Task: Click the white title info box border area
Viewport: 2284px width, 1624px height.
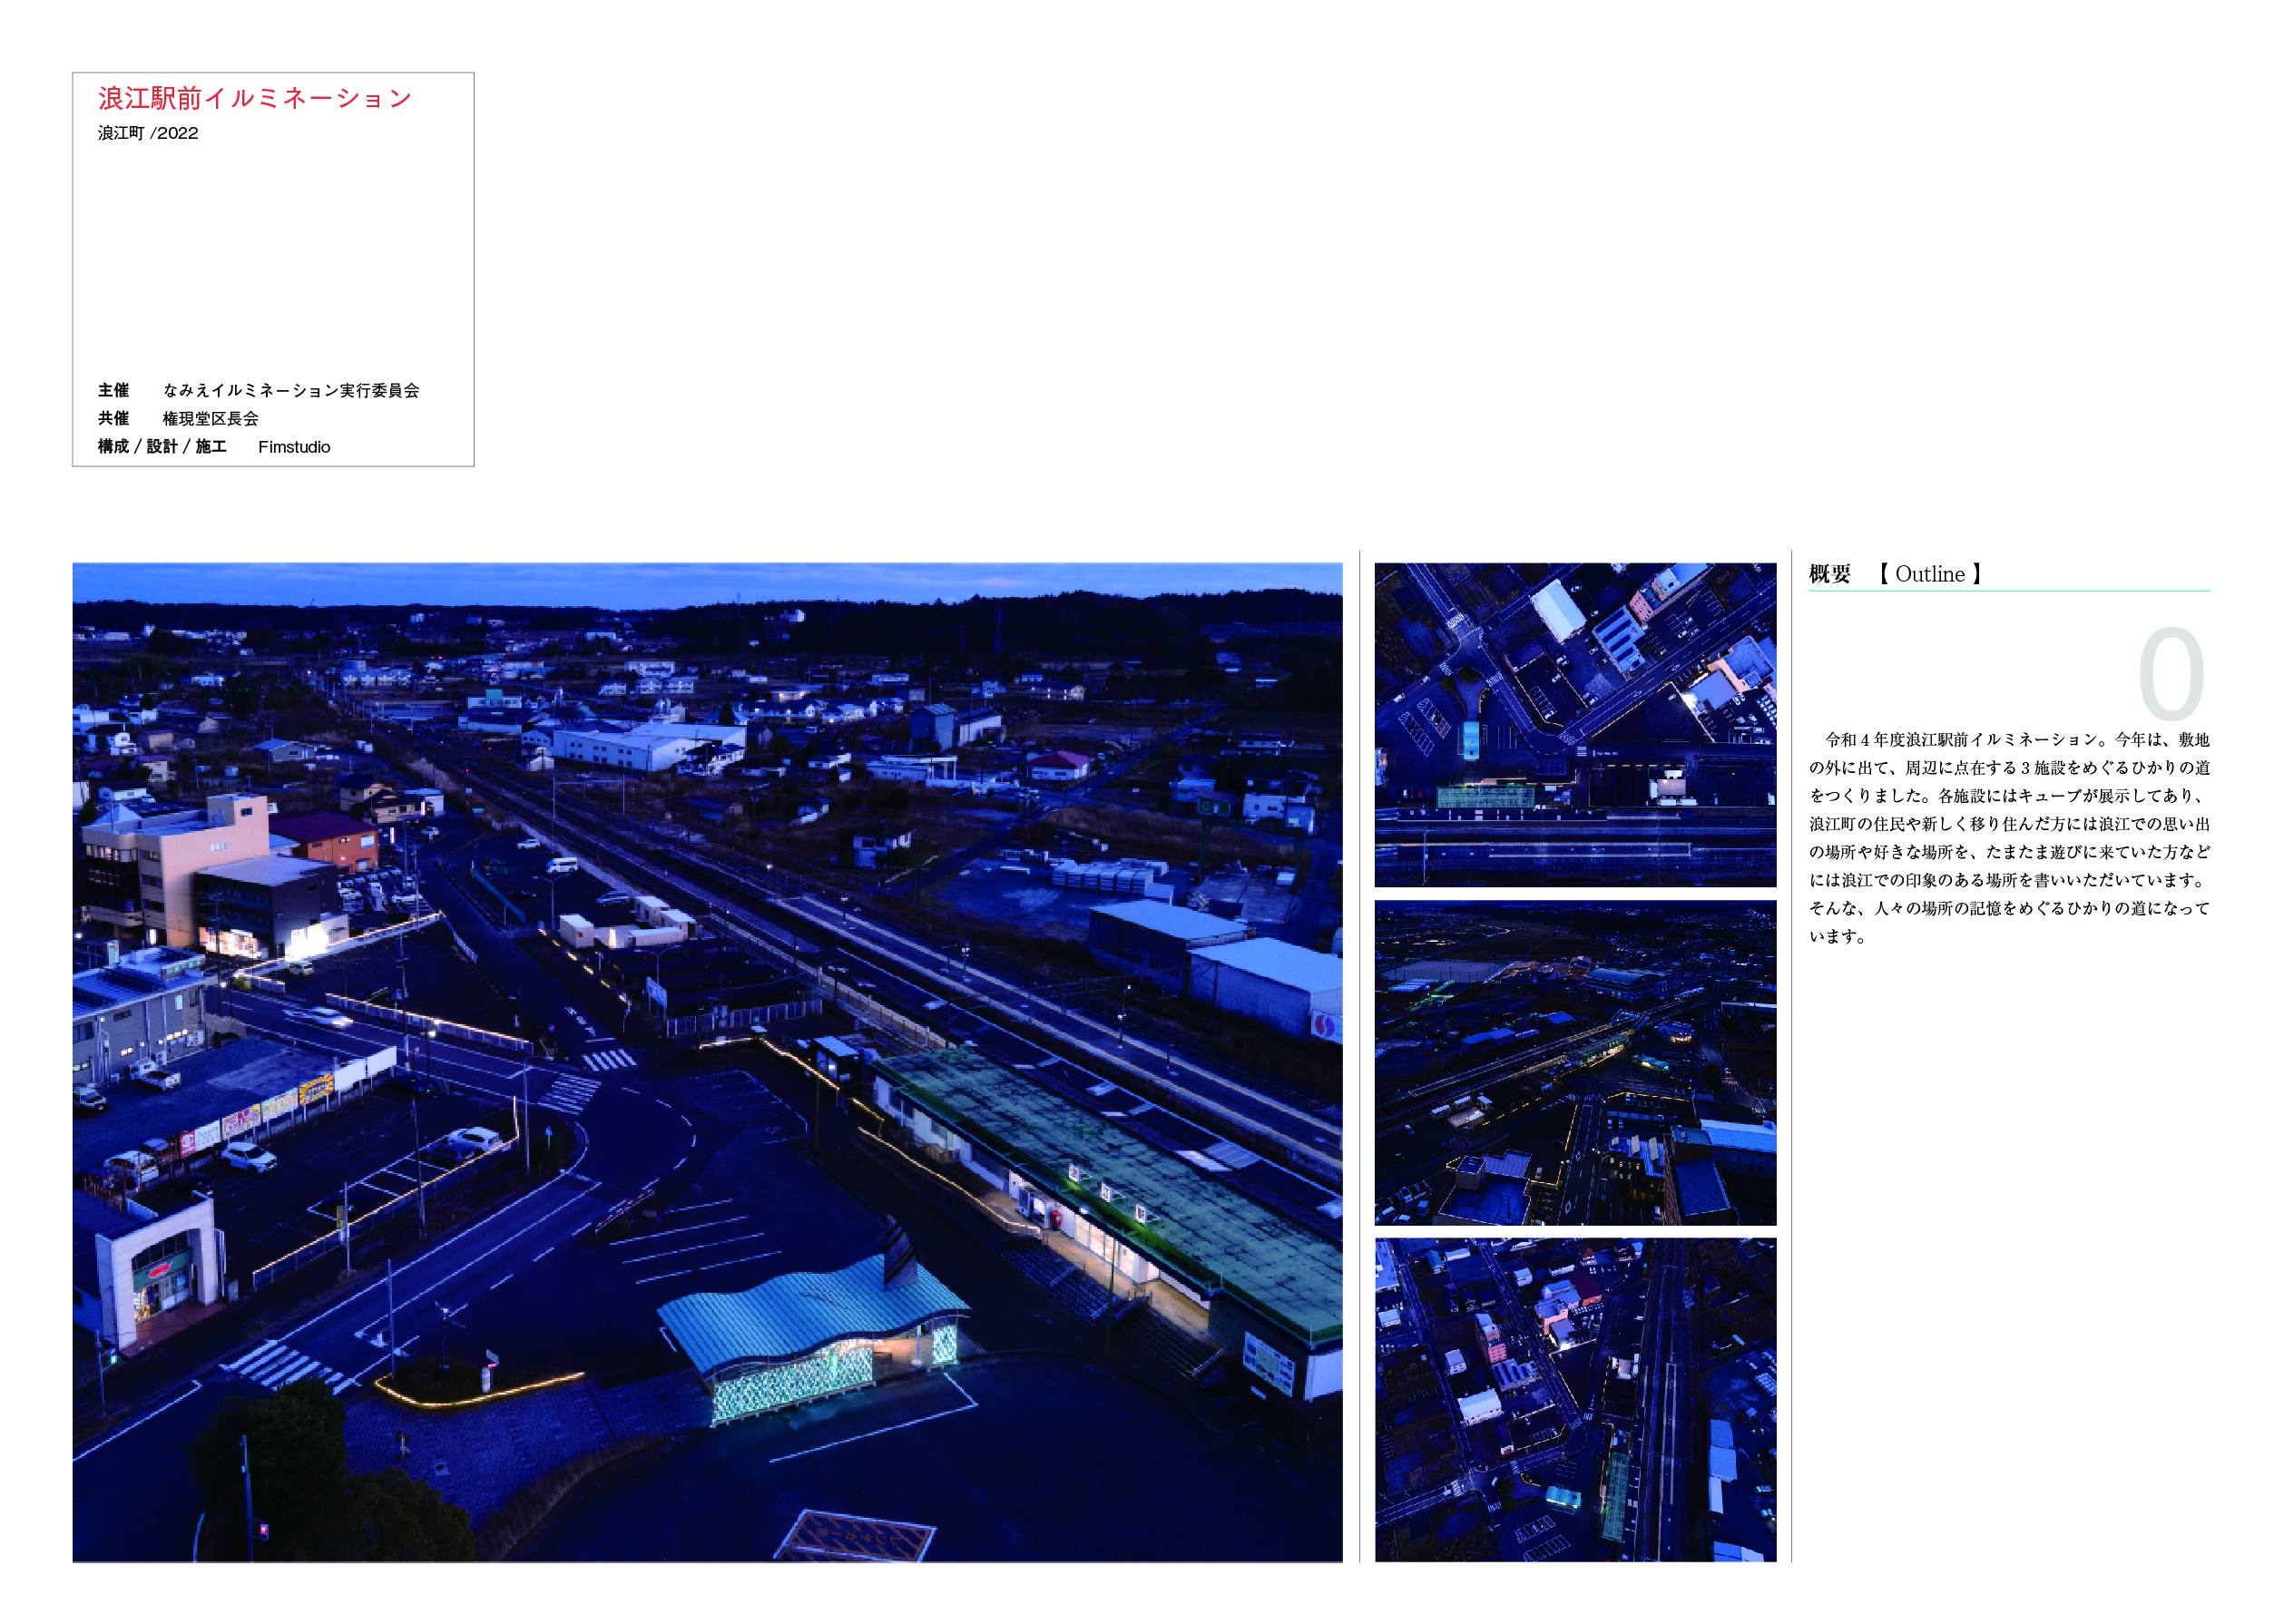Action: click(273, 260)
